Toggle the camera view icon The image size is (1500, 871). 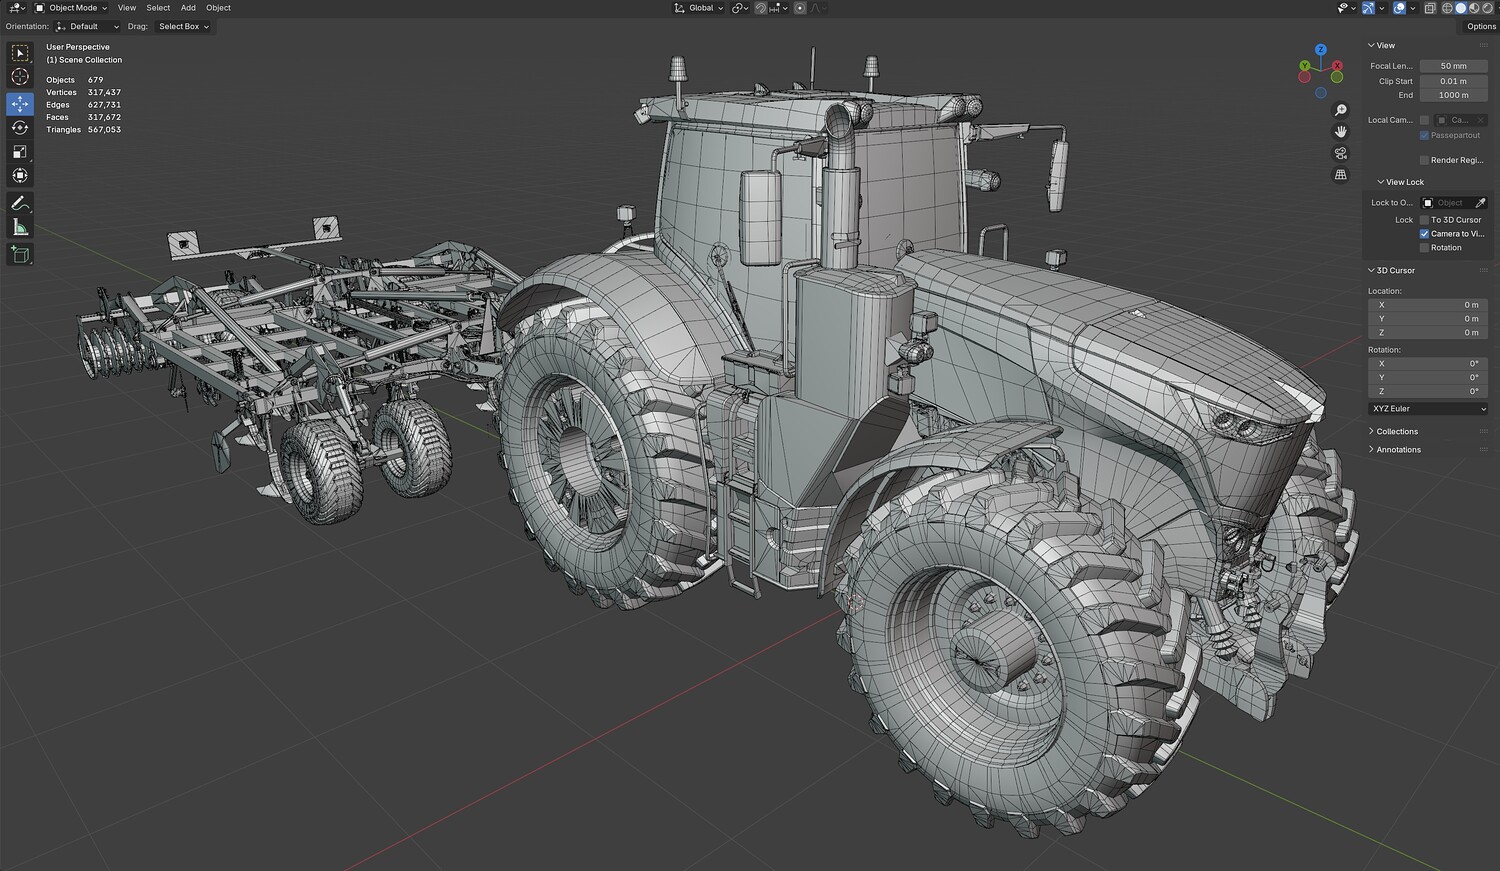point(1341,153)
